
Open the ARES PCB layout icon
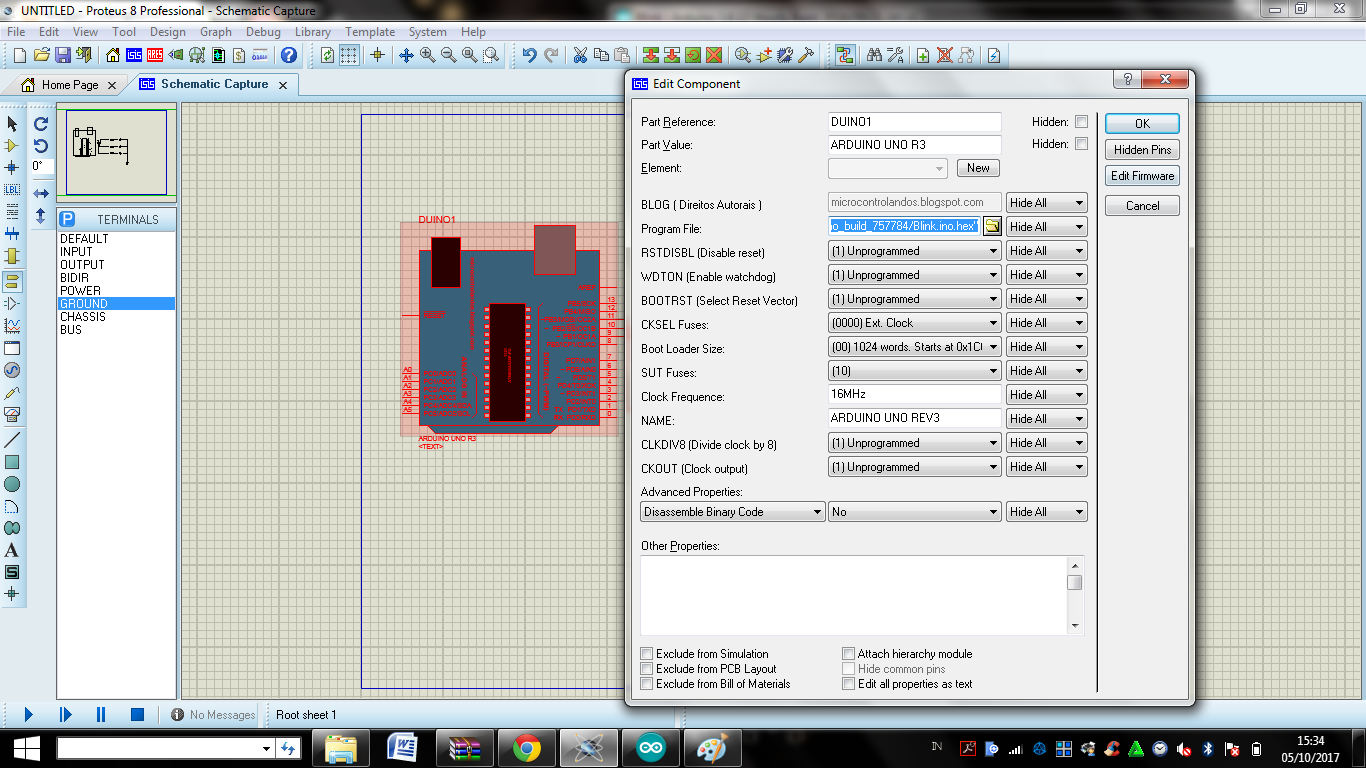pos(155,56)
